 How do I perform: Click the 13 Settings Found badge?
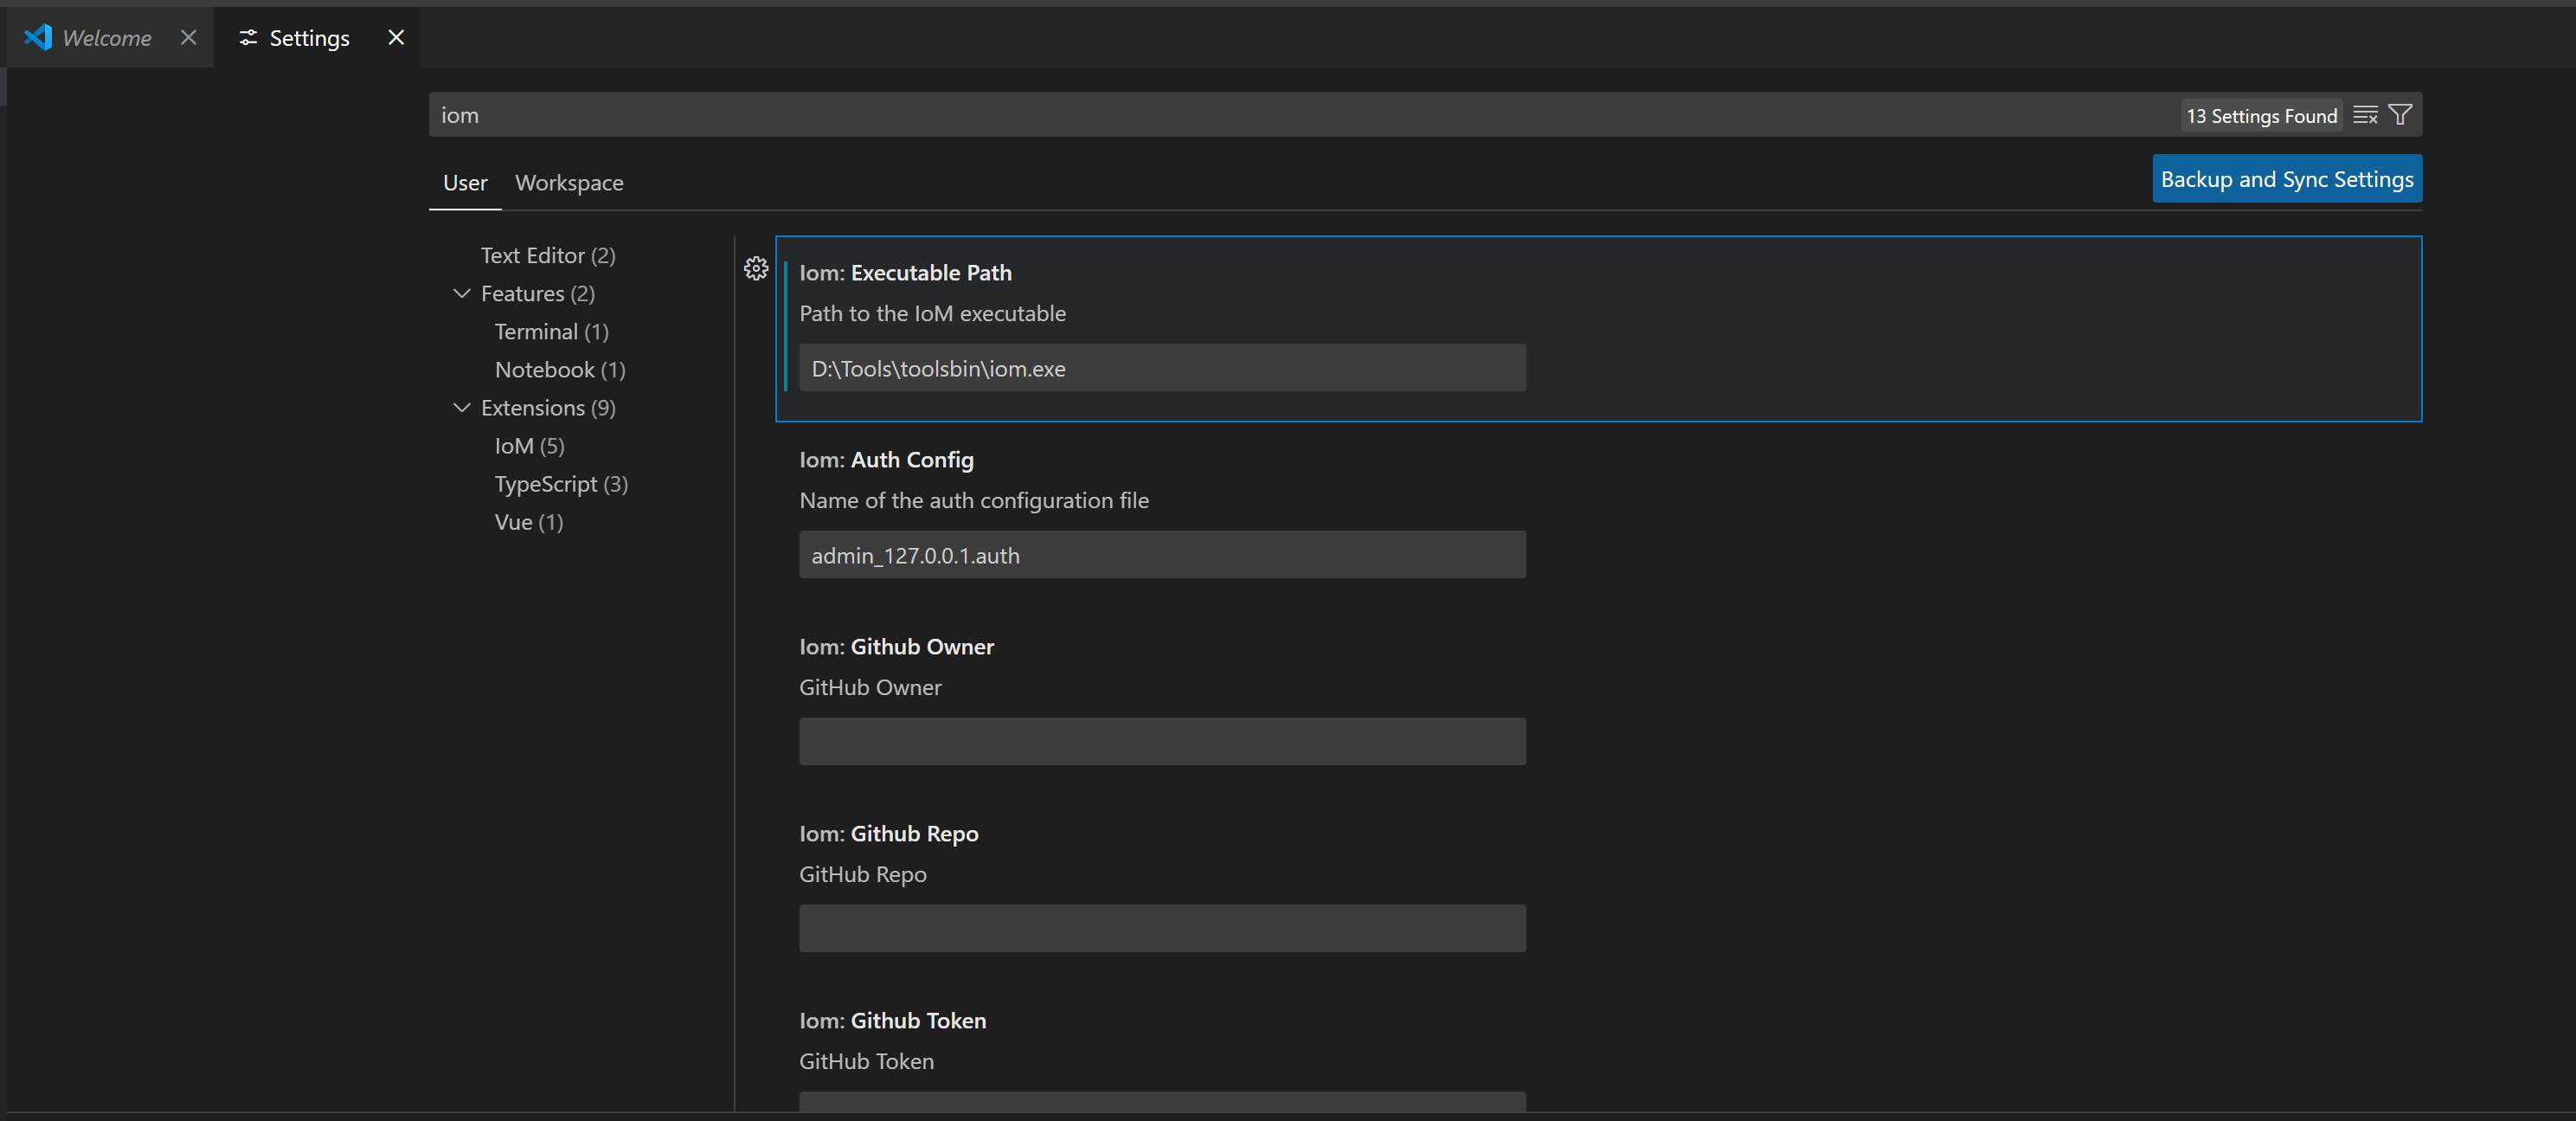pos(2261,115)
